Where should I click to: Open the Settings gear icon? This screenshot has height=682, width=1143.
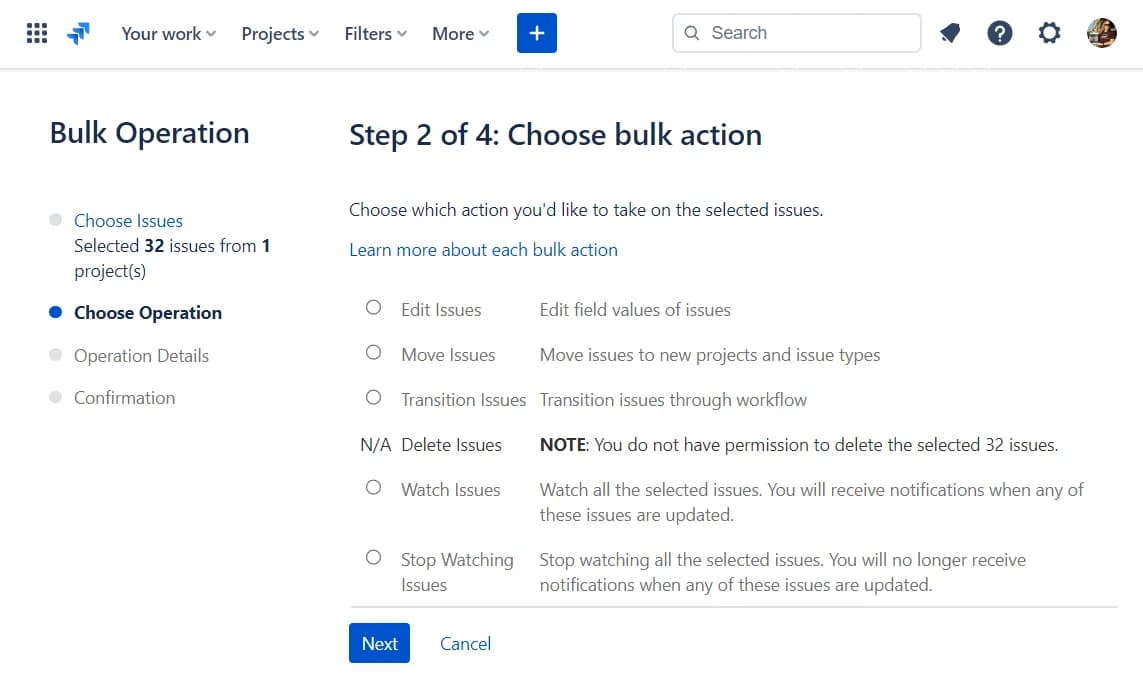(1049, 33)
